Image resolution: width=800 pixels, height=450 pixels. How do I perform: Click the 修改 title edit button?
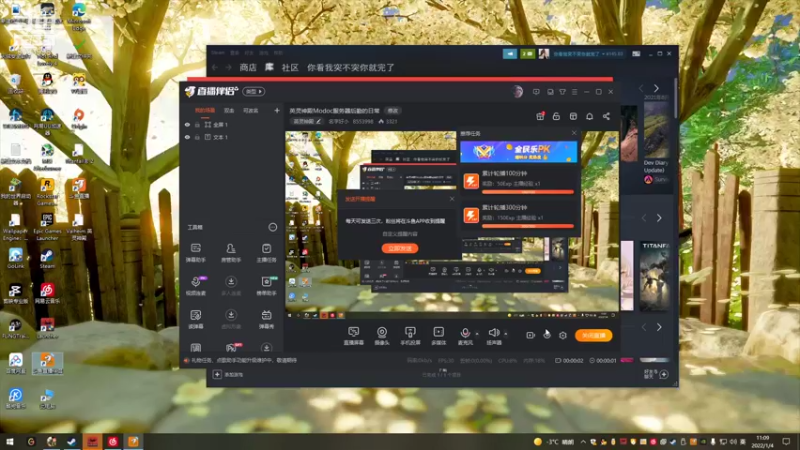pyautogui.click(x=392, y=110)
